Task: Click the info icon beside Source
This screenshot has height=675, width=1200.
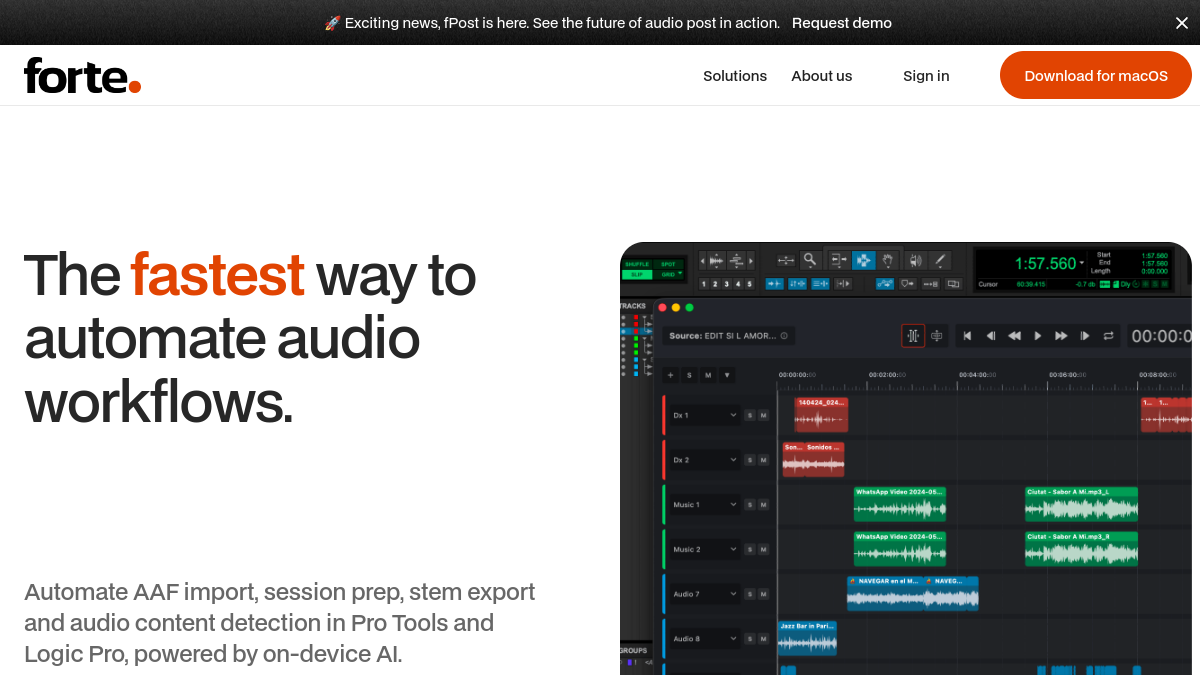Action: coord(784,336)
